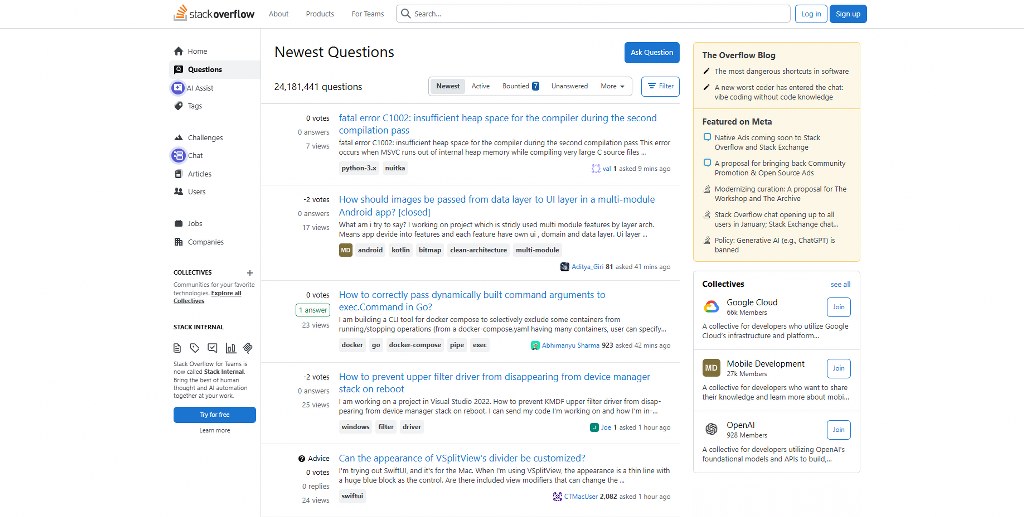This screenshot has height=517, width=1024.
Task: Open Home via the house icon
Action: click(x=178, y=51)
